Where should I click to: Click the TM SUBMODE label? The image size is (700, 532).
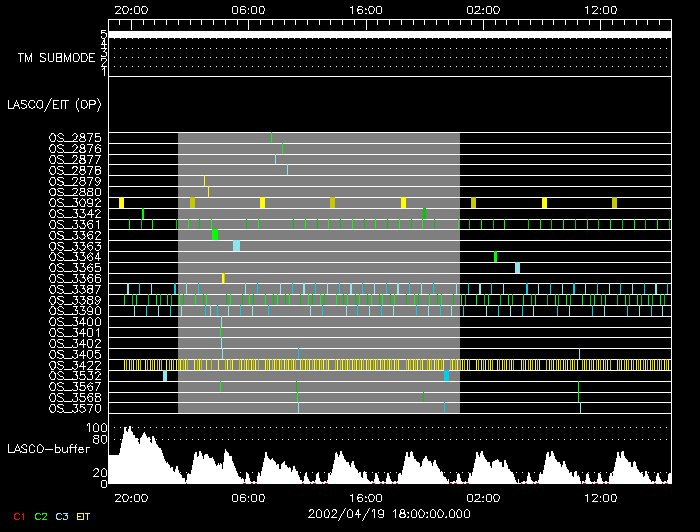[56, 58]
